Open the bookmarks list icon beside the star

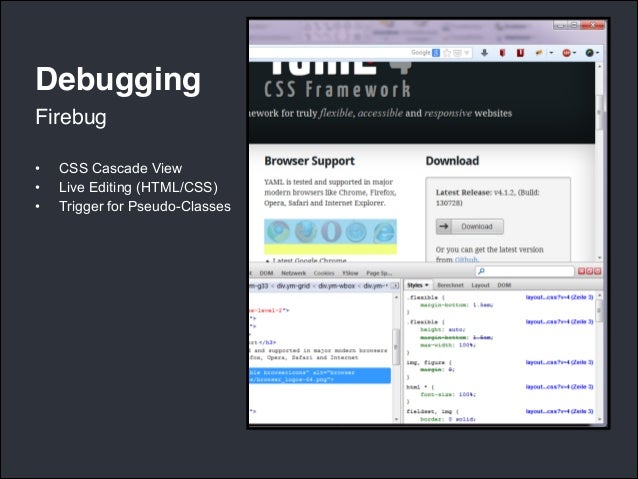[457, 53]
